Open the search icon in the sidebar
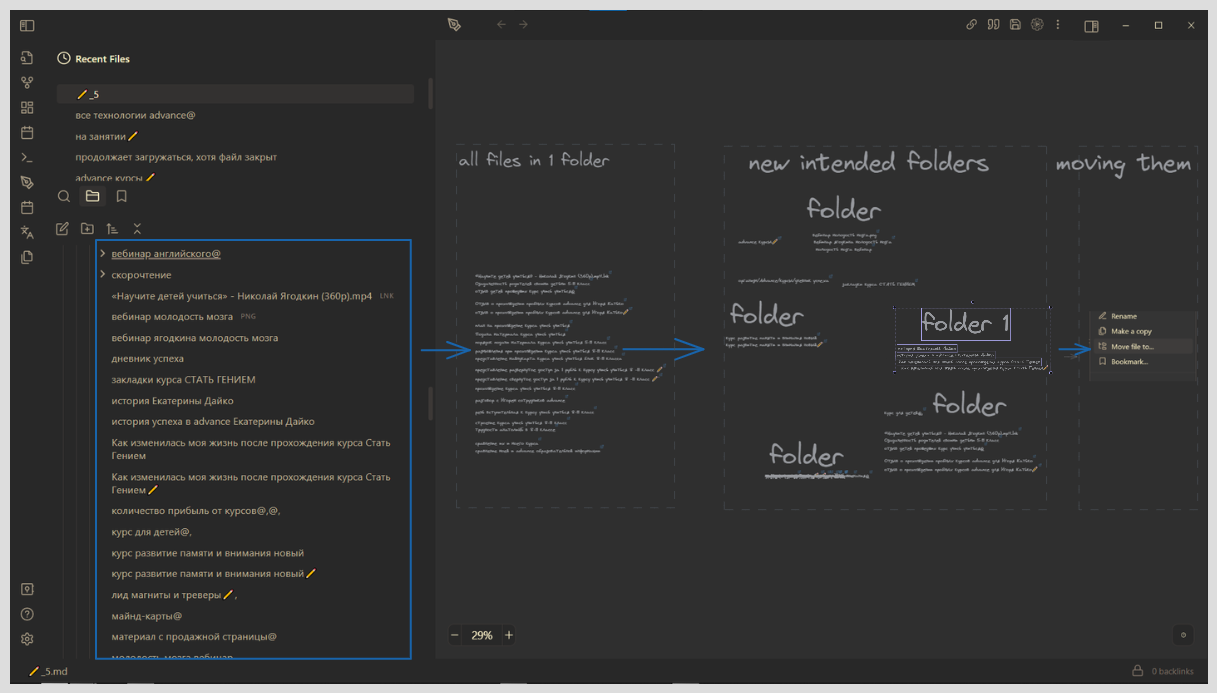This screenshot has height=693, width=1217. pyautogui.click(x=64, y=196)
